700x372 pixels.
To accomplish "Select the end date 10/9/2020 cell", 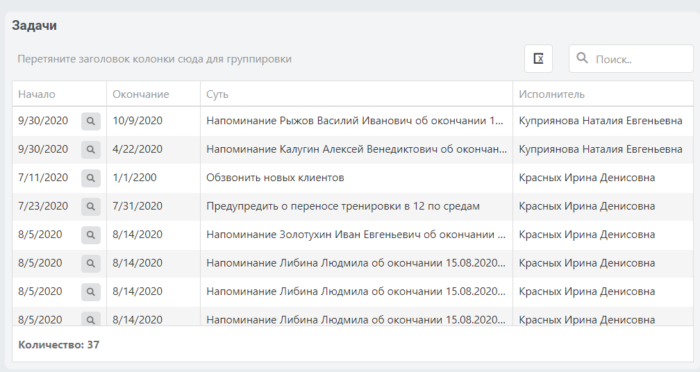I will (x=153, y=121).
